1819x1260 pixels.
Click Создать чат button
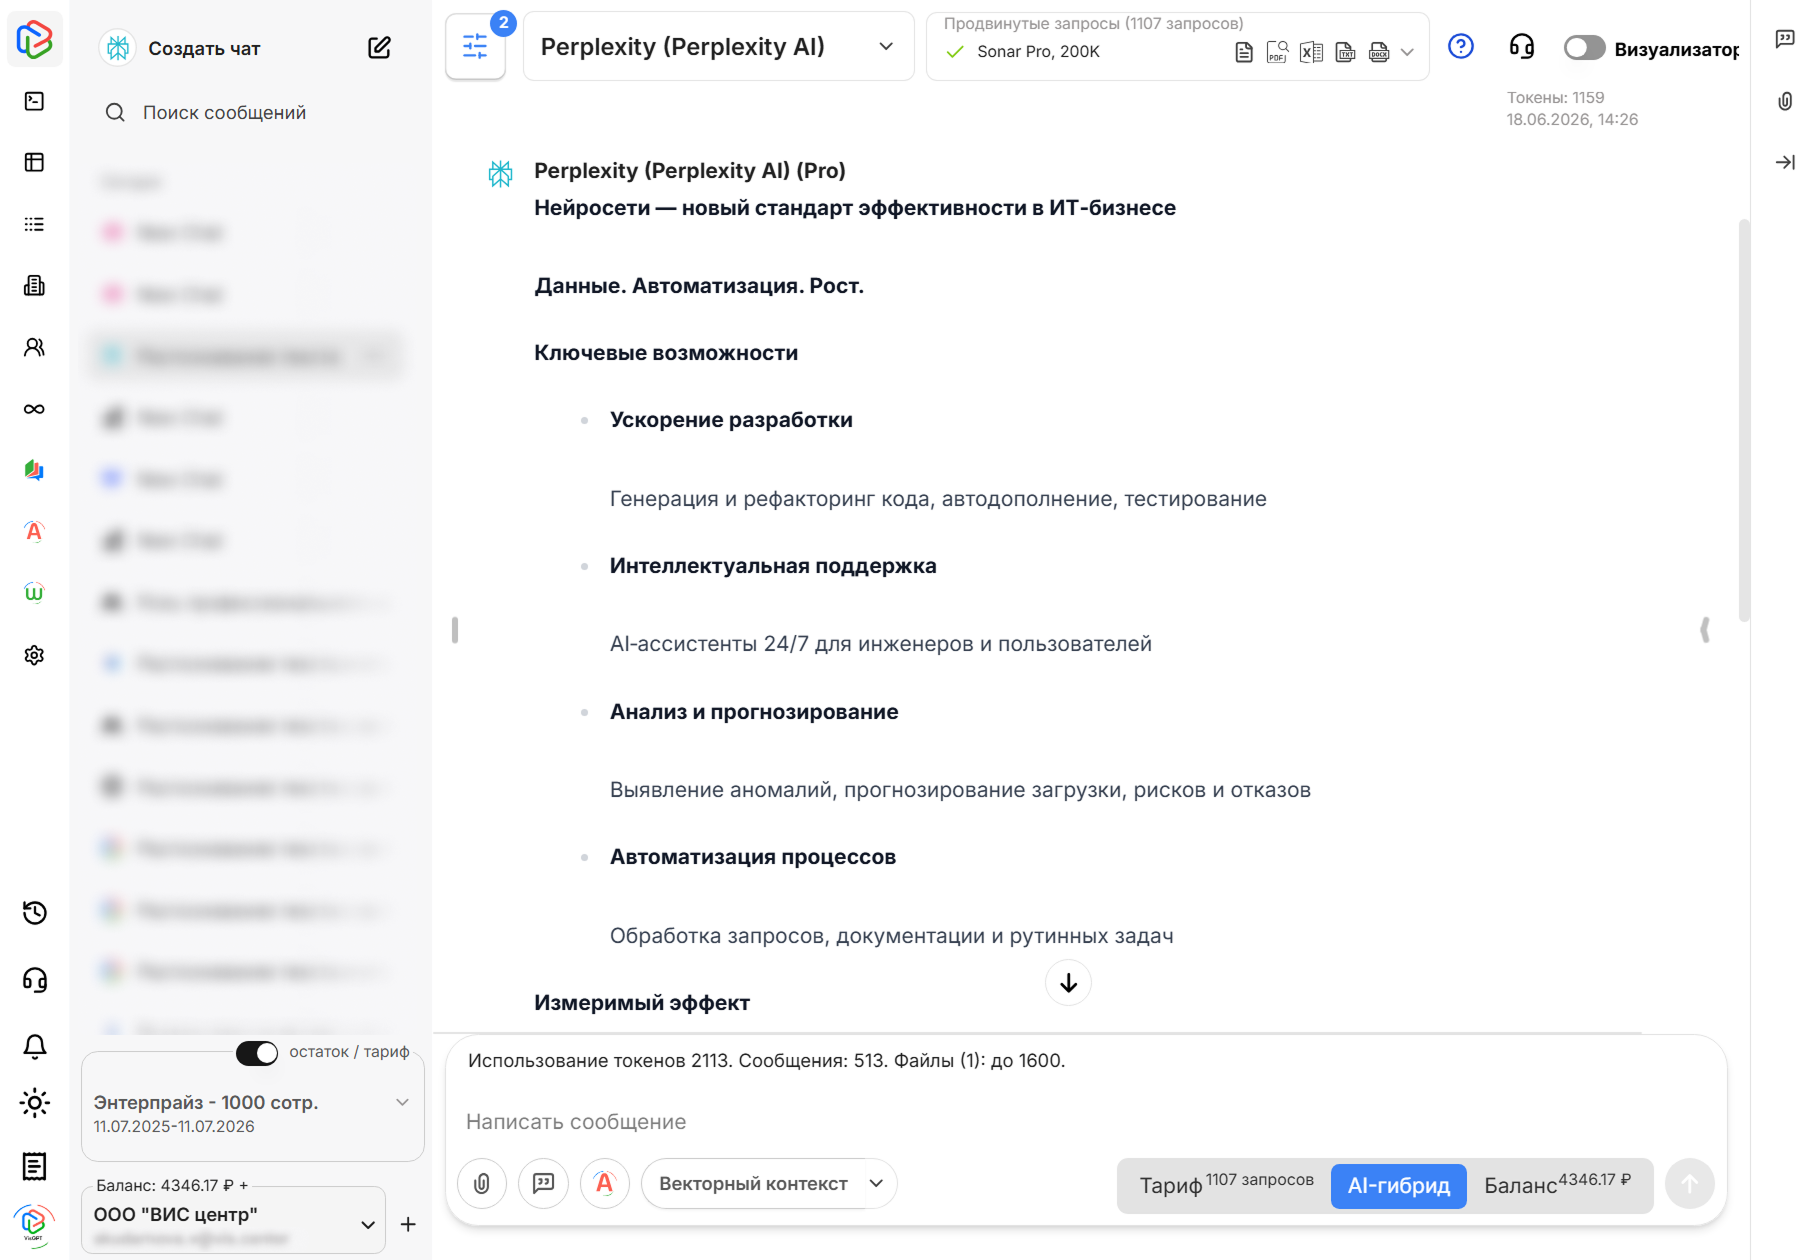point(204,48)
